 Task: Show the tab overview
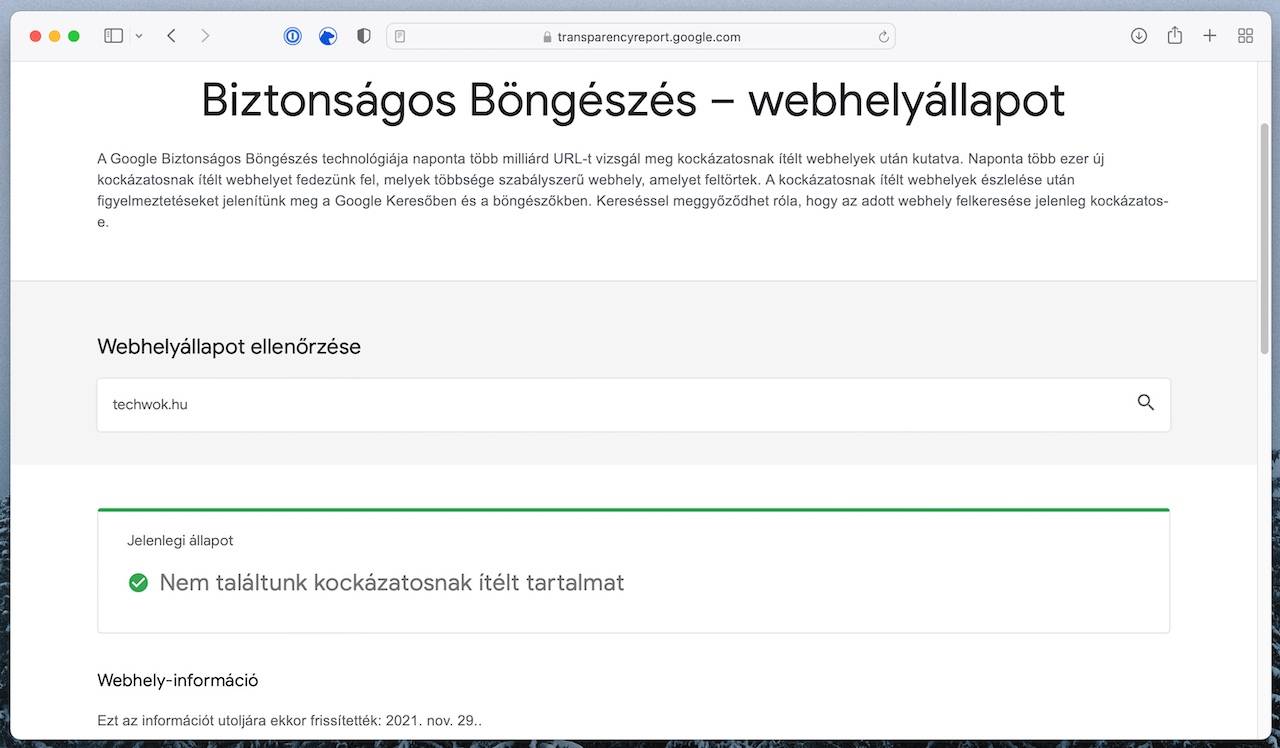pyautogui.click(x=1245, y=36)
